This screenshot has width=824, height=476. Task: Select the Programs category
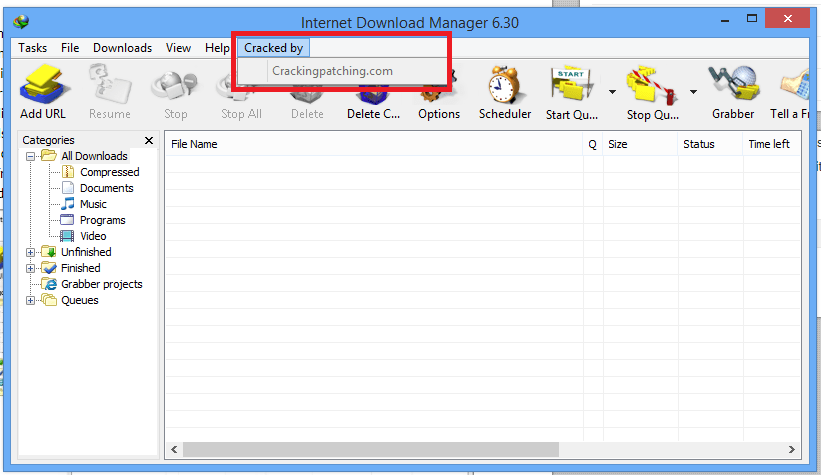(102, 220)
